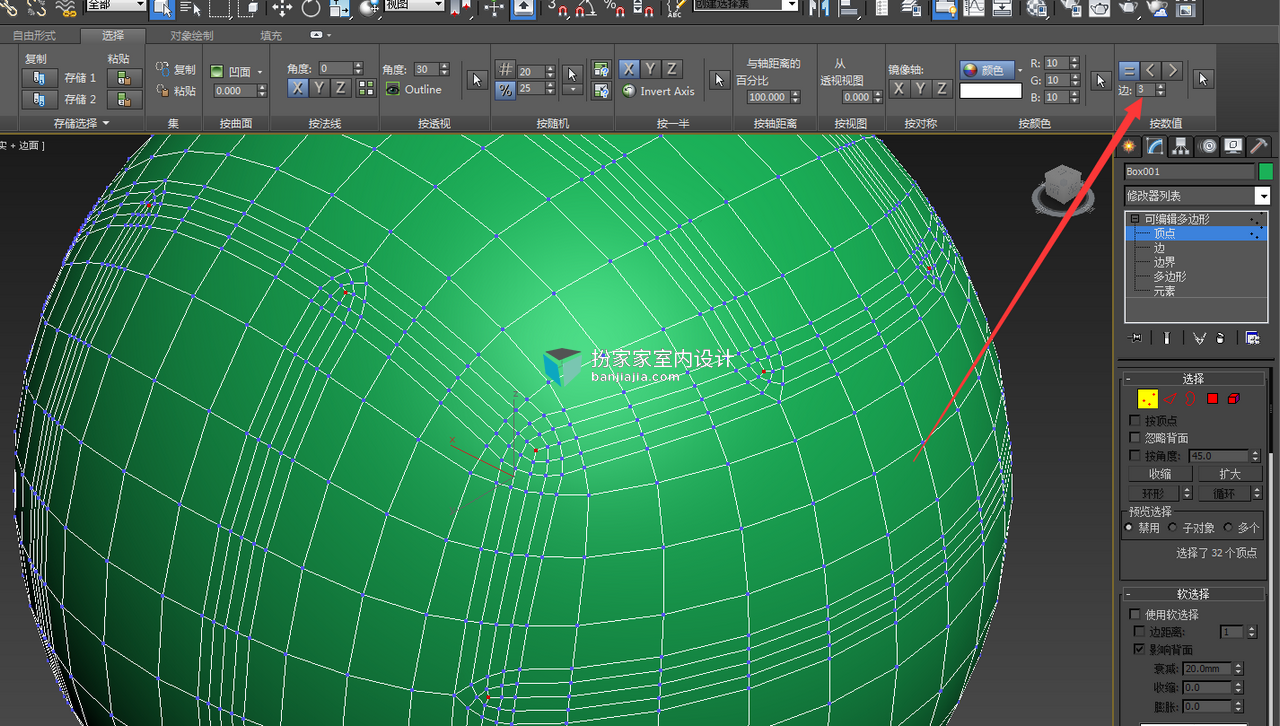Switch to the 对象绘制 ribbon tab
1280x726 pixels.
coord(191,35)
